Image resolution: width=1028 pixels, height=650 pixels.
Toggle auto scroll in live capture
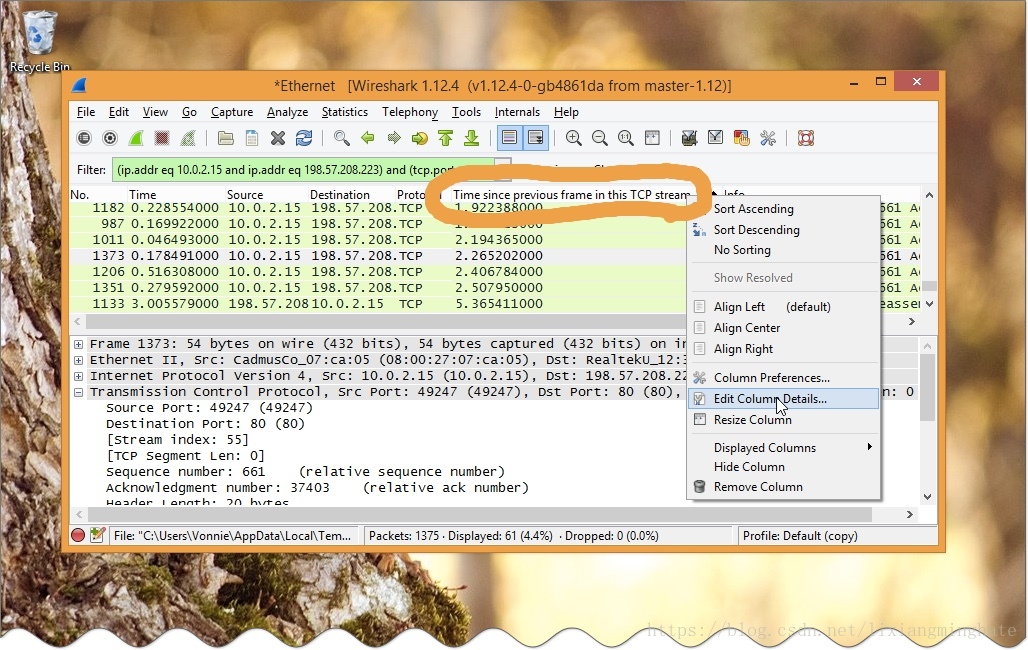tap(536, 138)
